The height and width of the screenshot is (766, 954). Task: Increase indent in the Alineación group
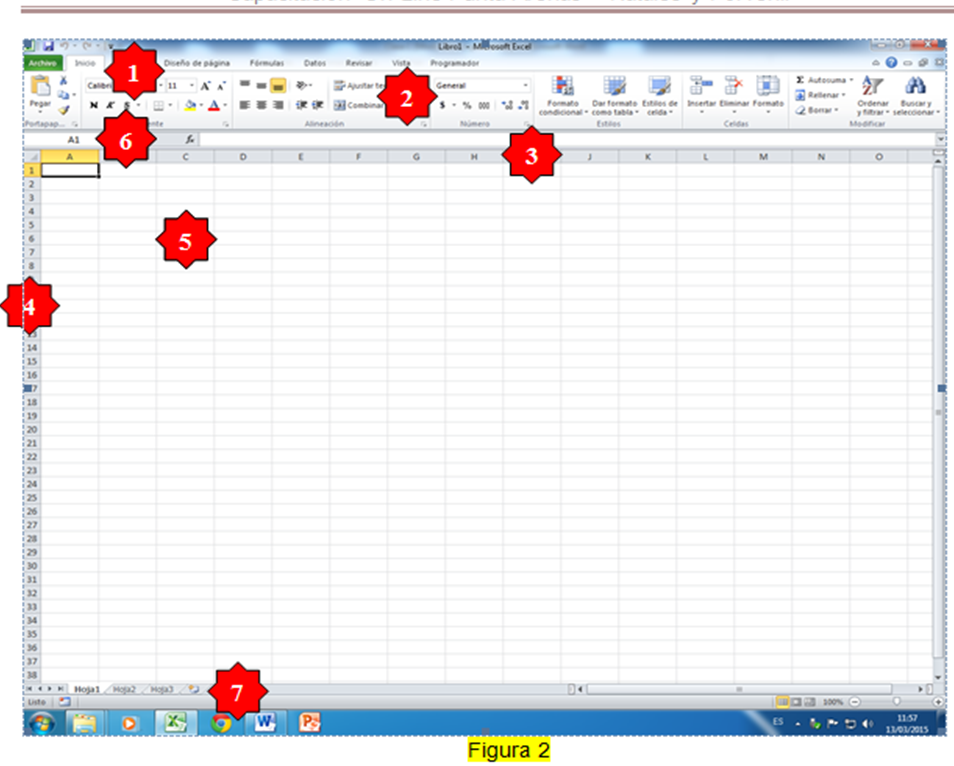coord(318,105)
